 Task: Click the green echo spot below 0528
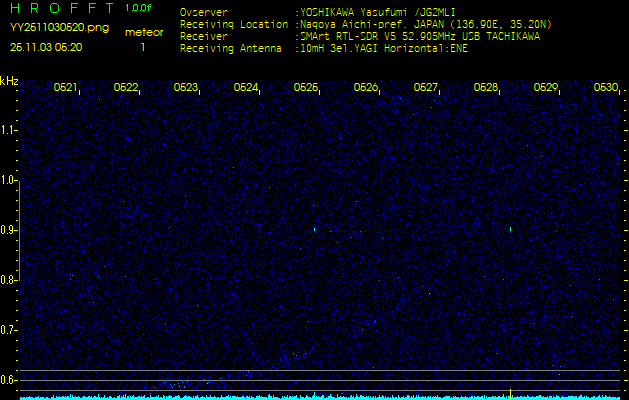tap(510, 229)
